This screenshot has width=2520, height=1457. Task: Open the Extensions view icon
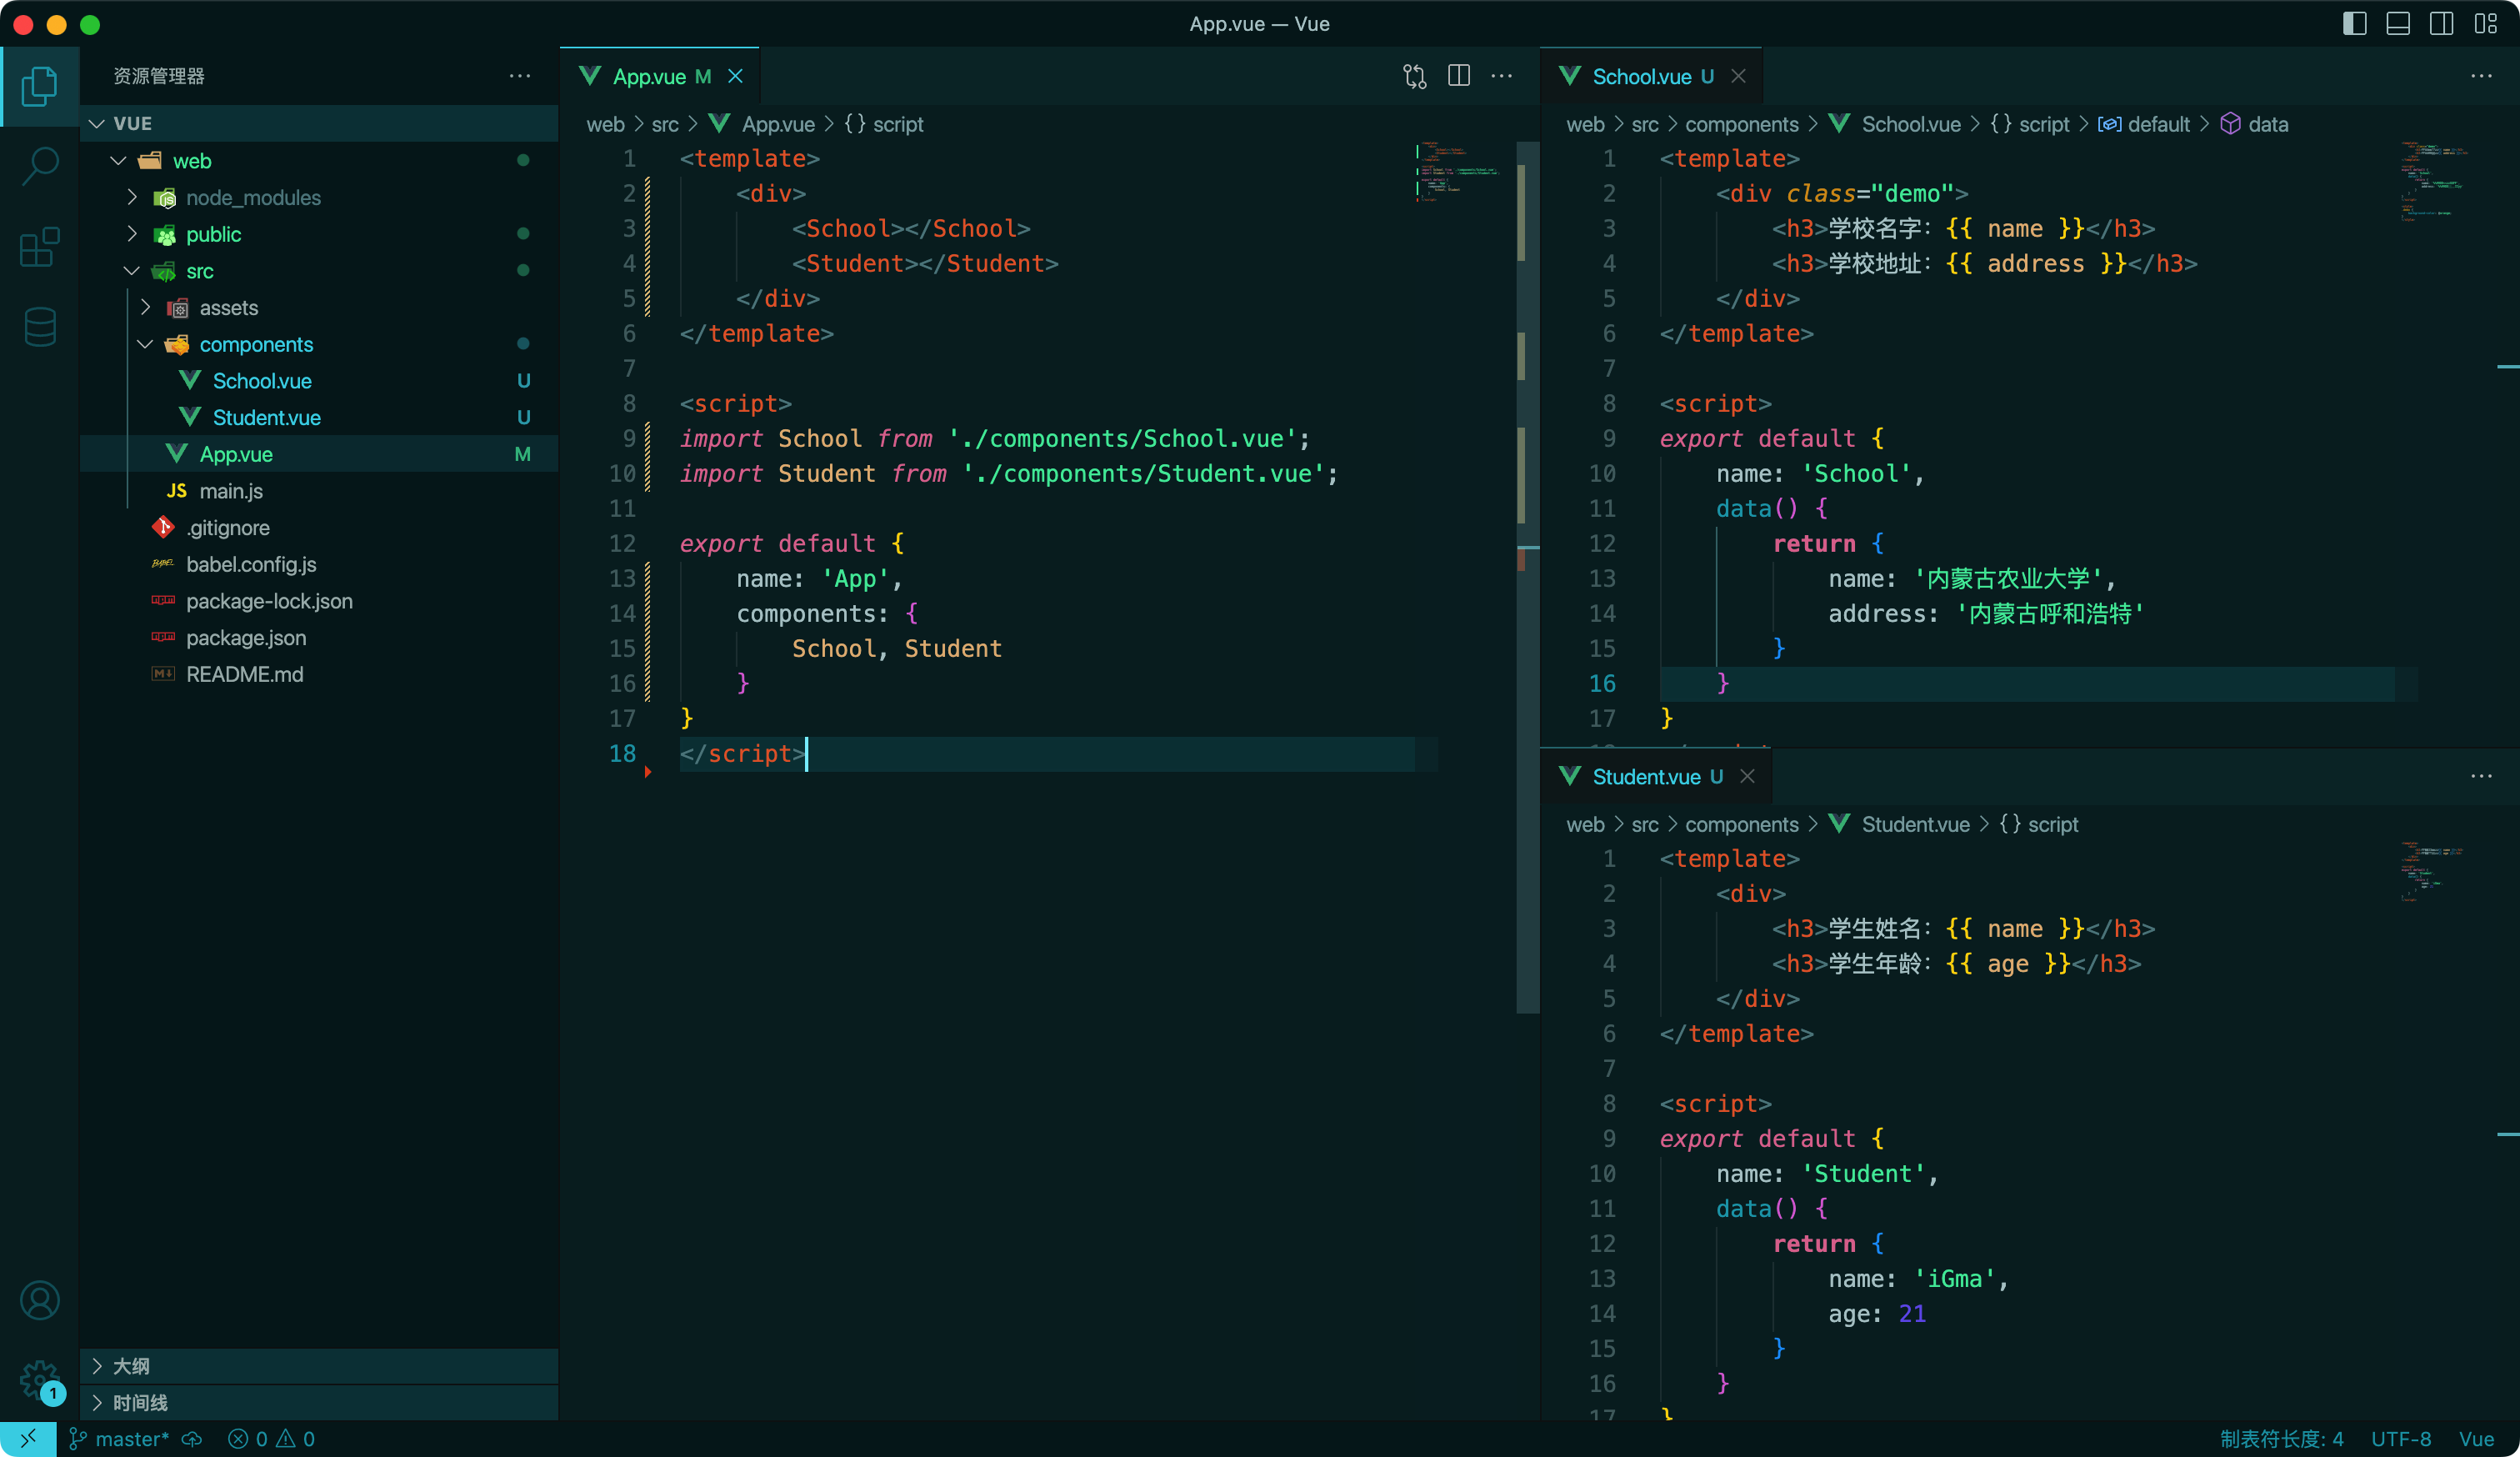(39, 247)
